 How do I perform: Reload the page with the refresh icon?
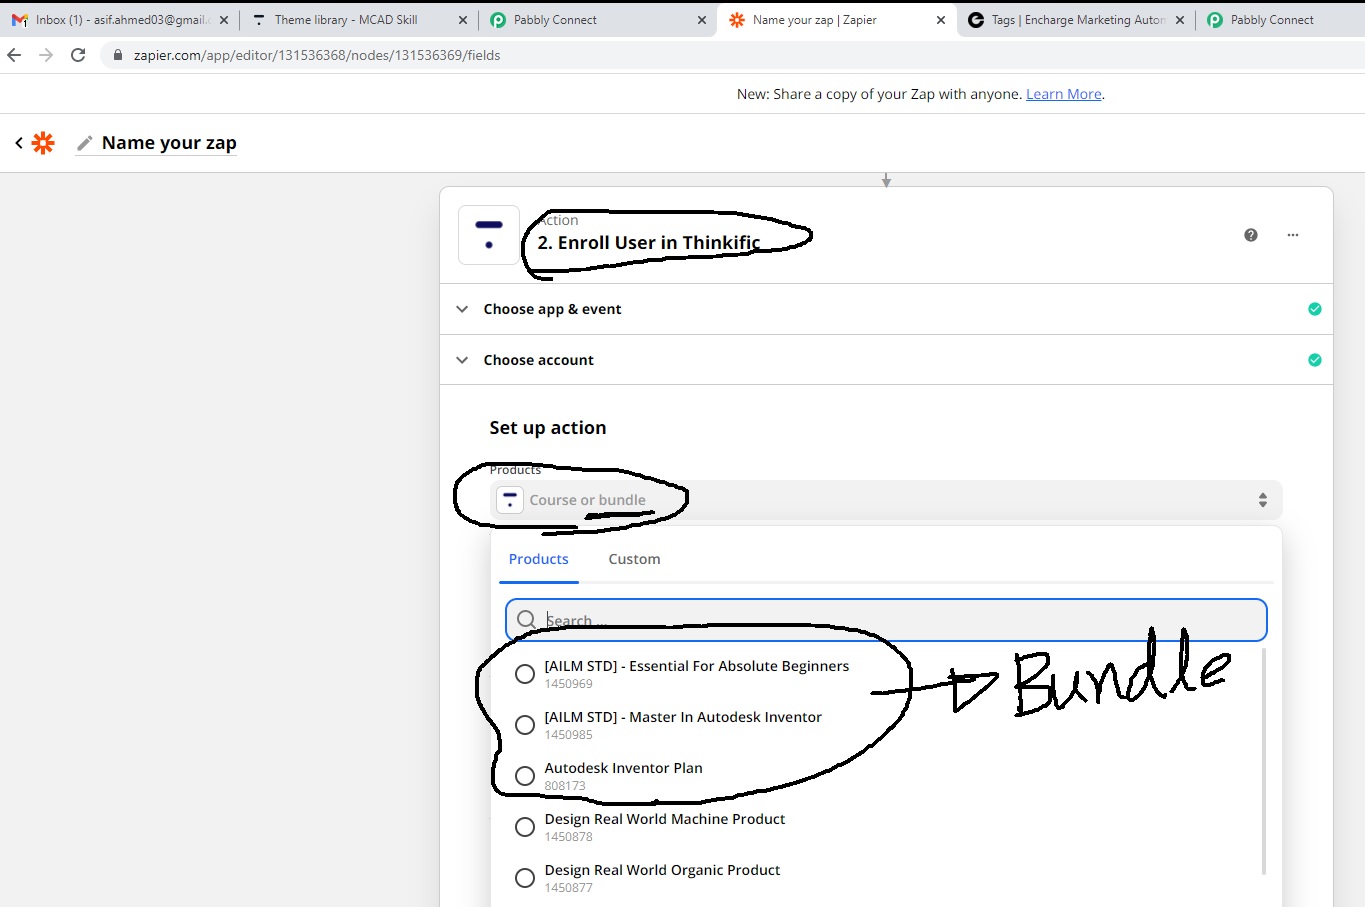coord(78,55)
